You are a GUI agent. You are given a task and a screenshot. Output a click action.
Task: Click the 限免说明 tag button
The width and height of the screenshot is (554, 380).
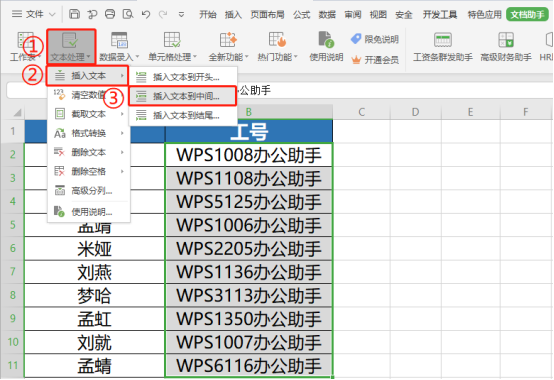(x=375, y=39)
